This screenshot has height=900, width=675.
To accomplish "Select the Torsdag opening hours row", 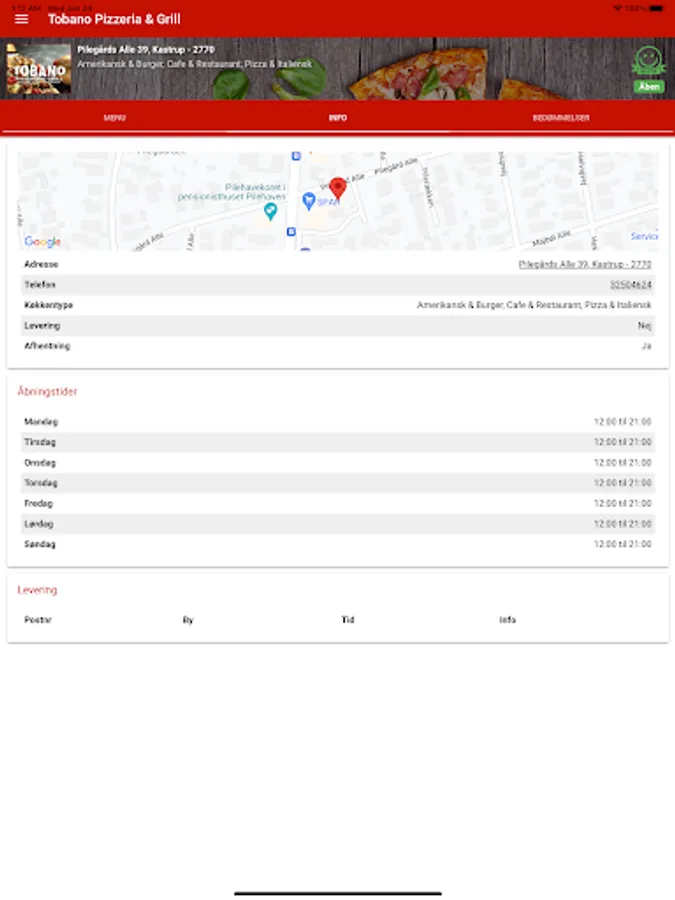I will [x=338, y=483].
